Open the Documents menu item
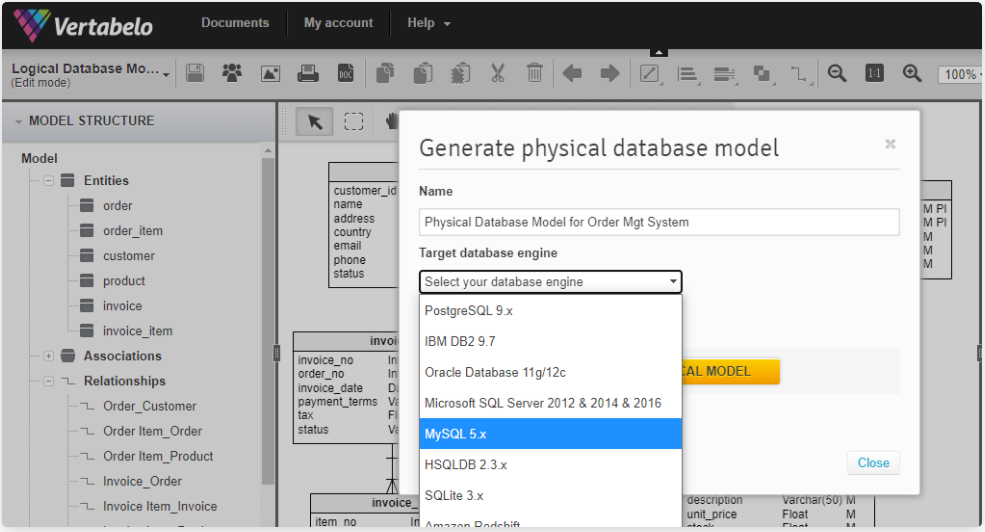Screen dimensions: 985x532 pos(235,23)
